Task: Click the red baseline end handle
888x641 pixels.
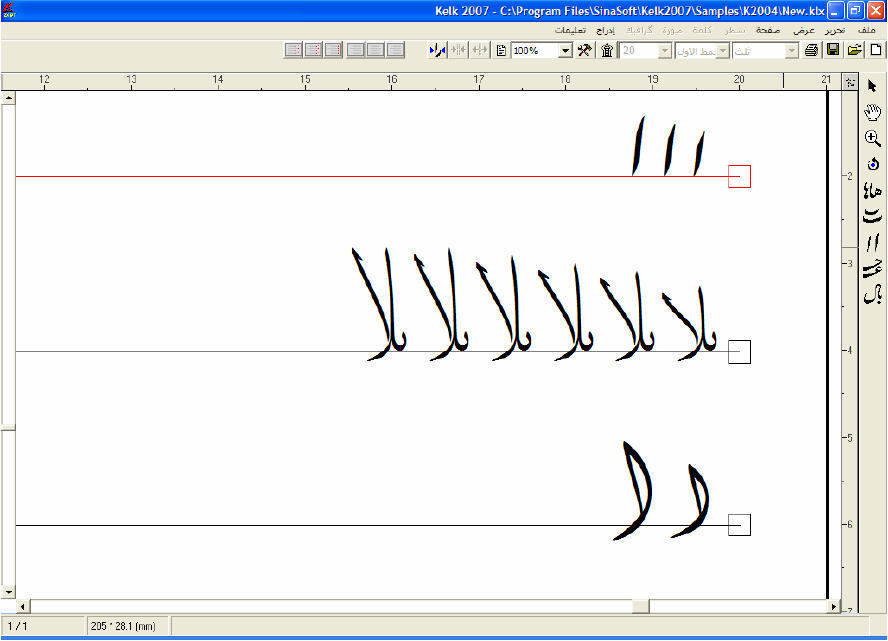Action: click(x=739, y=176)
